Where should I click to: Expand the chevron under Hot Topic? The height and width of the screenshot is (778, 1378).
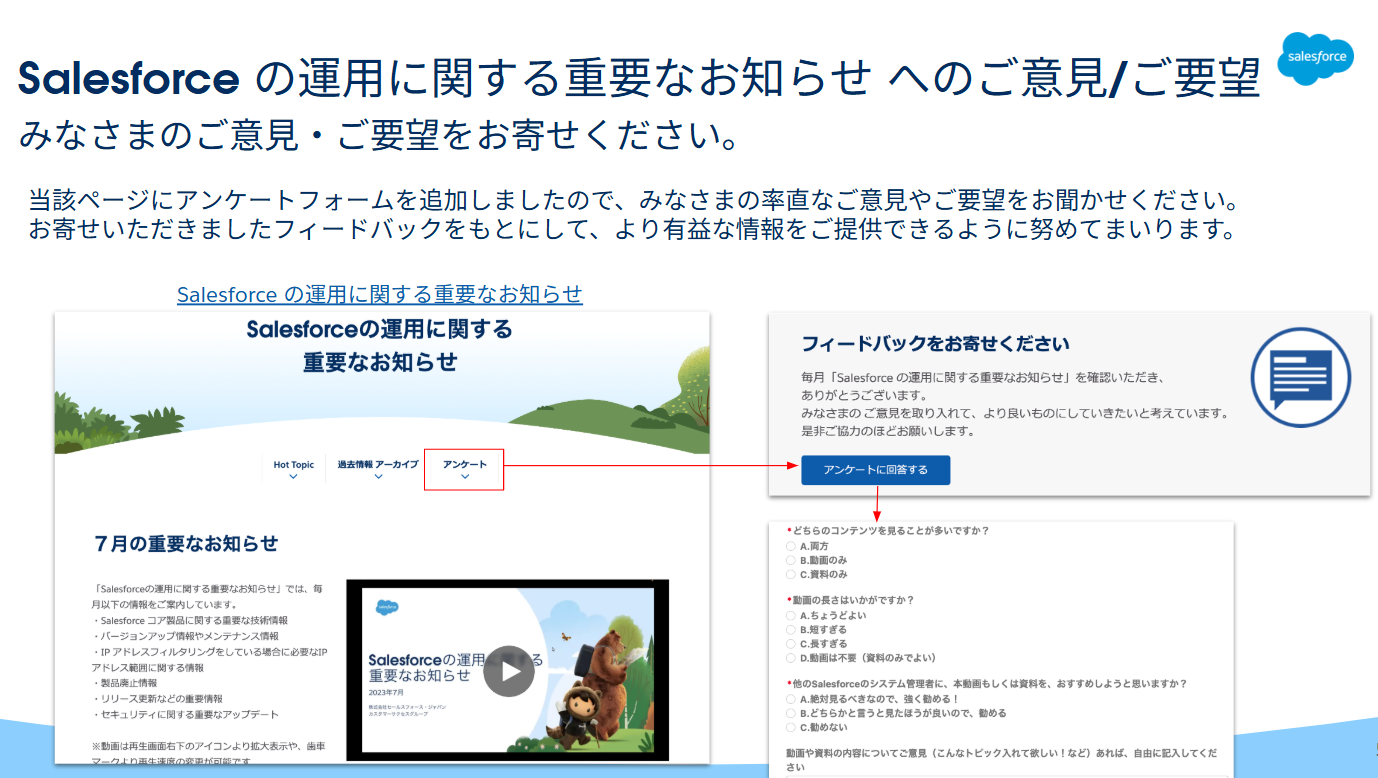tap(294, 477)
